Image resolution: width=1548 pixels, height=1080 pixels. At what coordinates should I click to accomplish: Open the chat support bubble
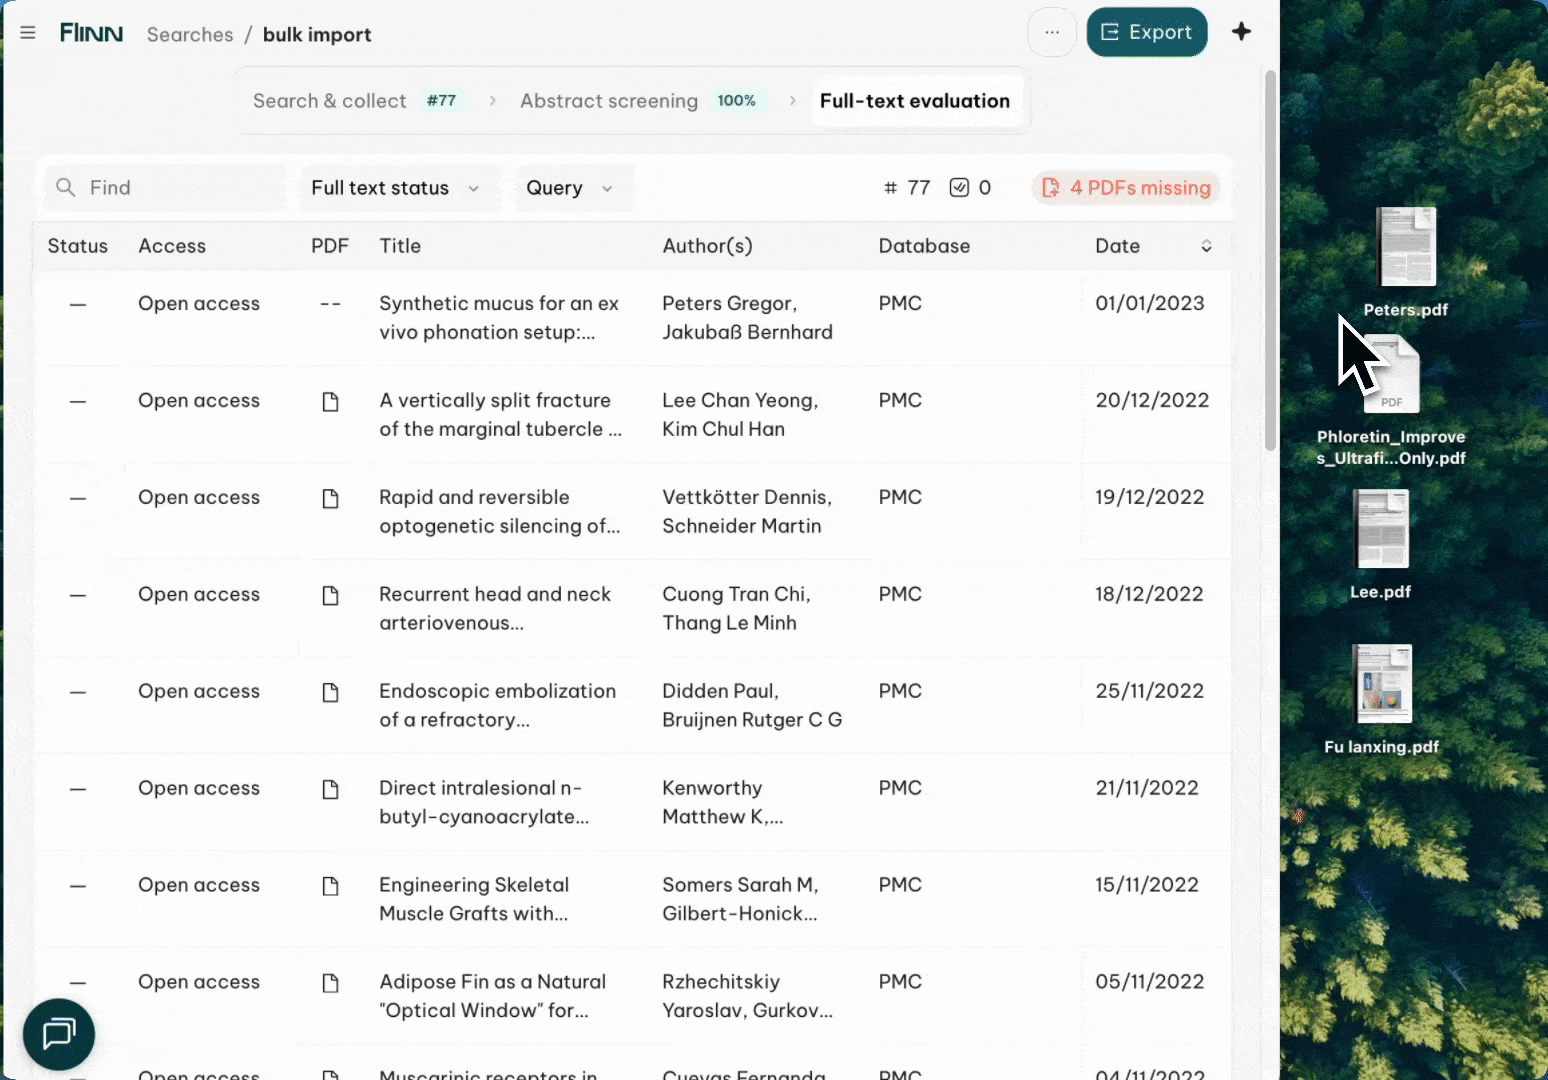point(59,1033)
